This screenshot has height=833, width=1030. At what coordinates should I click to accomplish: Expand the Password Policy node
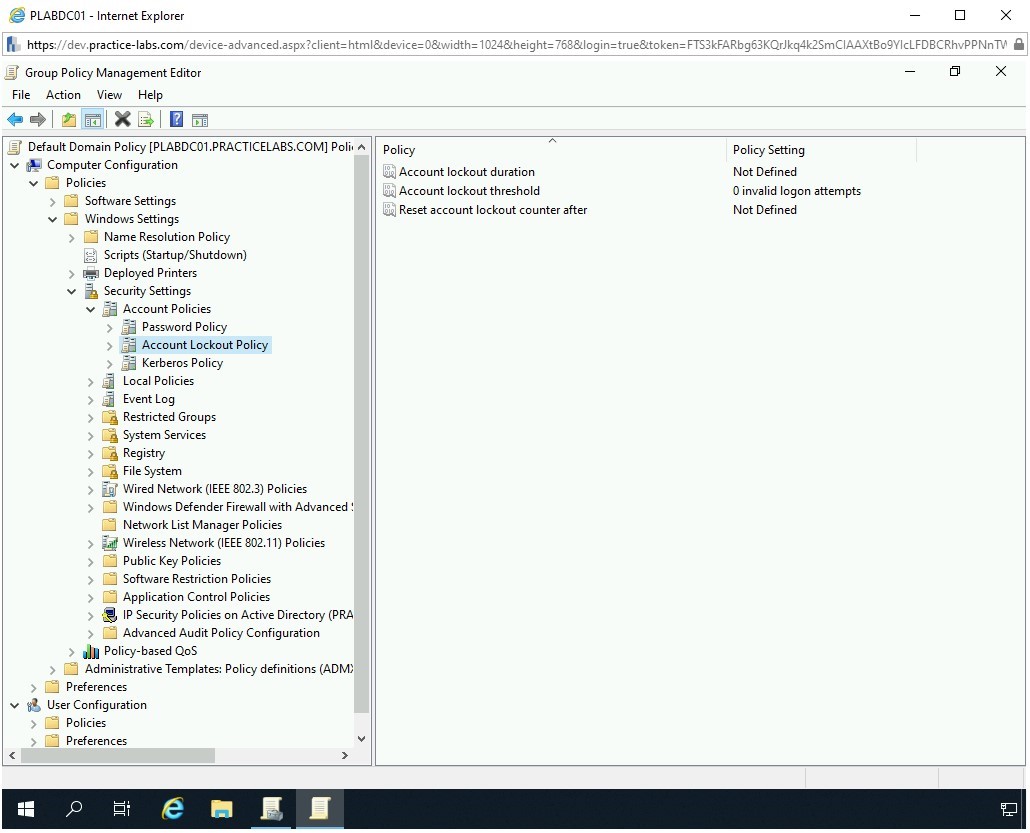(x=110, y=328)
